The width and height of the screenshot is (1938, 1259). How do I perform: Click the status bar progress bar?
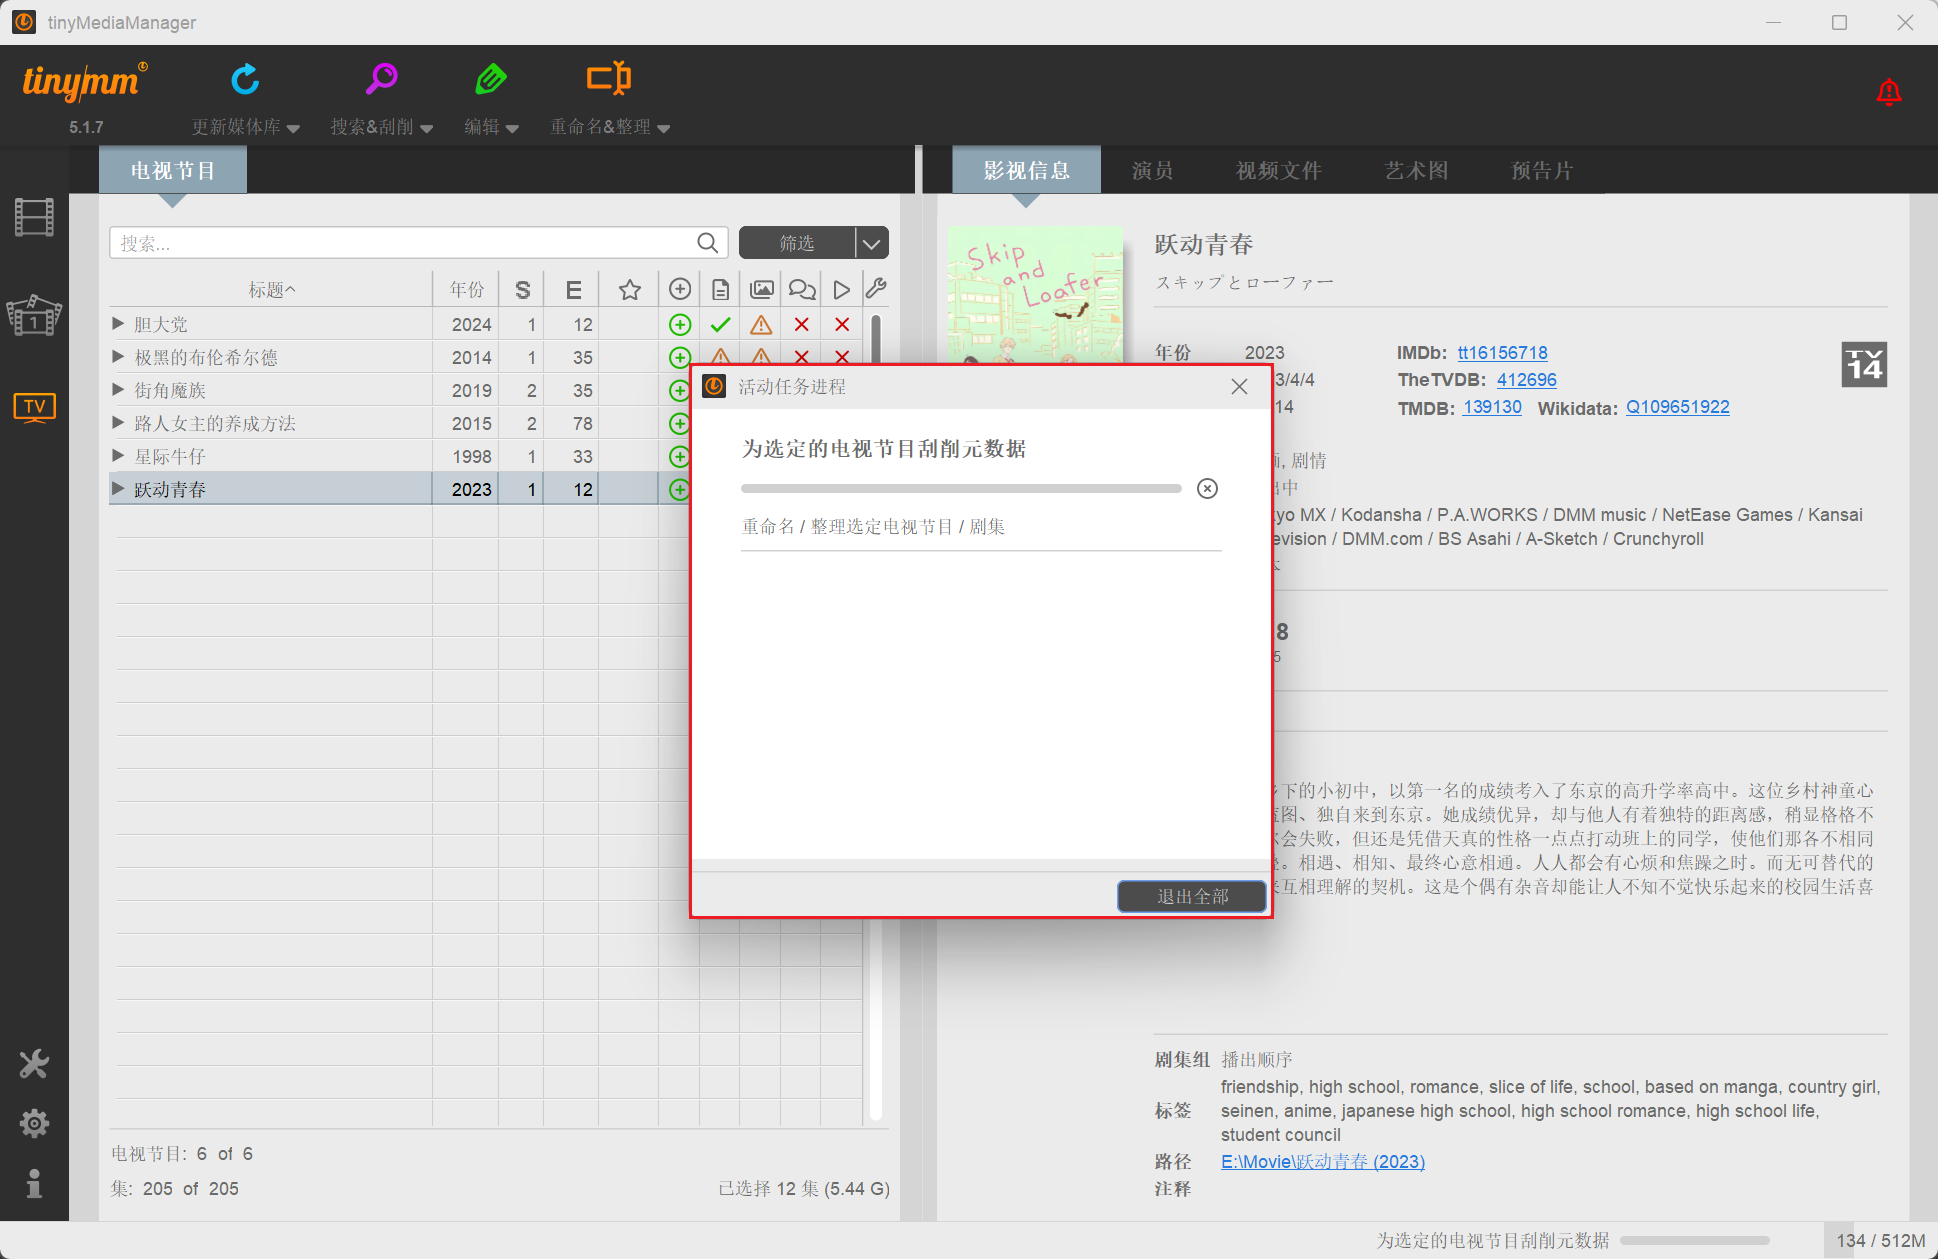1694,1240
